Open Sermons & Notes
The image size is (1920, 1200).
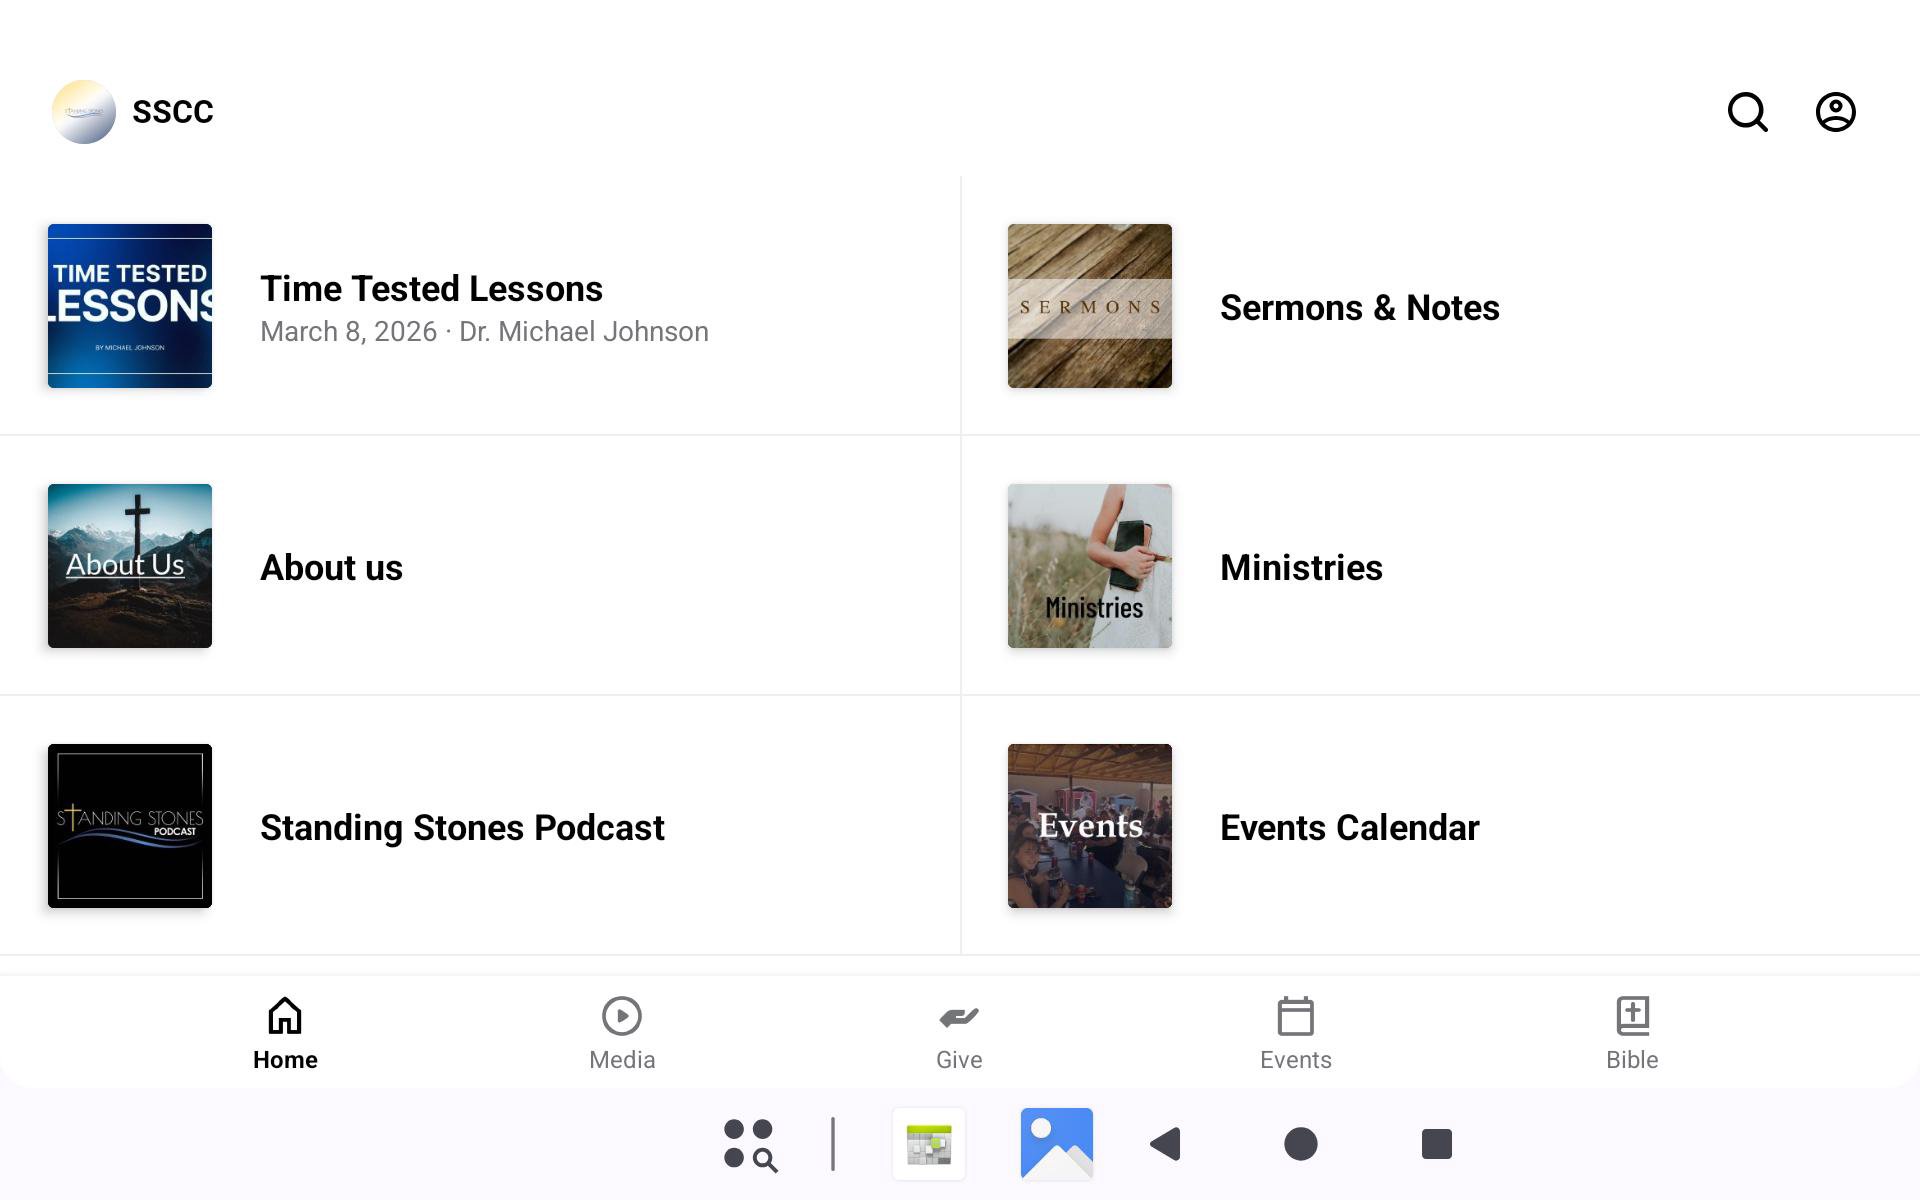tap(1358, 307)
